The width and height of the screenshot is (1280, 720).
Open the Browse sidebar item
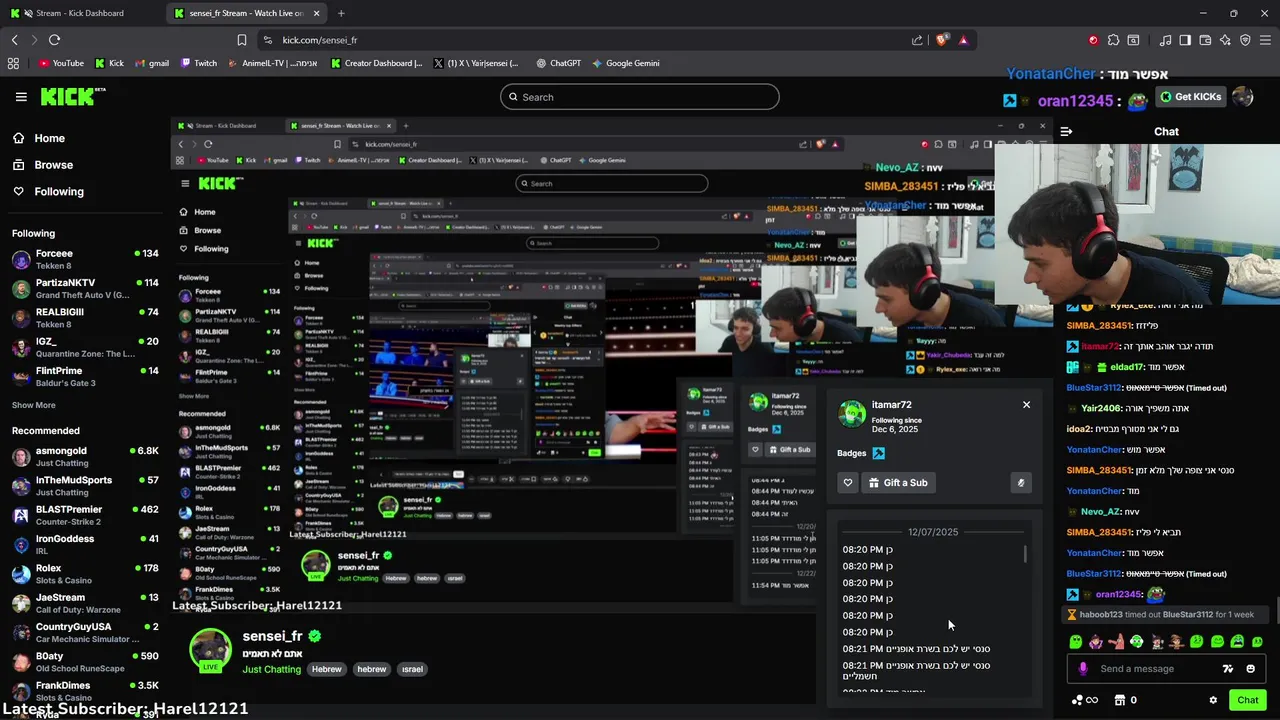(53, 165)
